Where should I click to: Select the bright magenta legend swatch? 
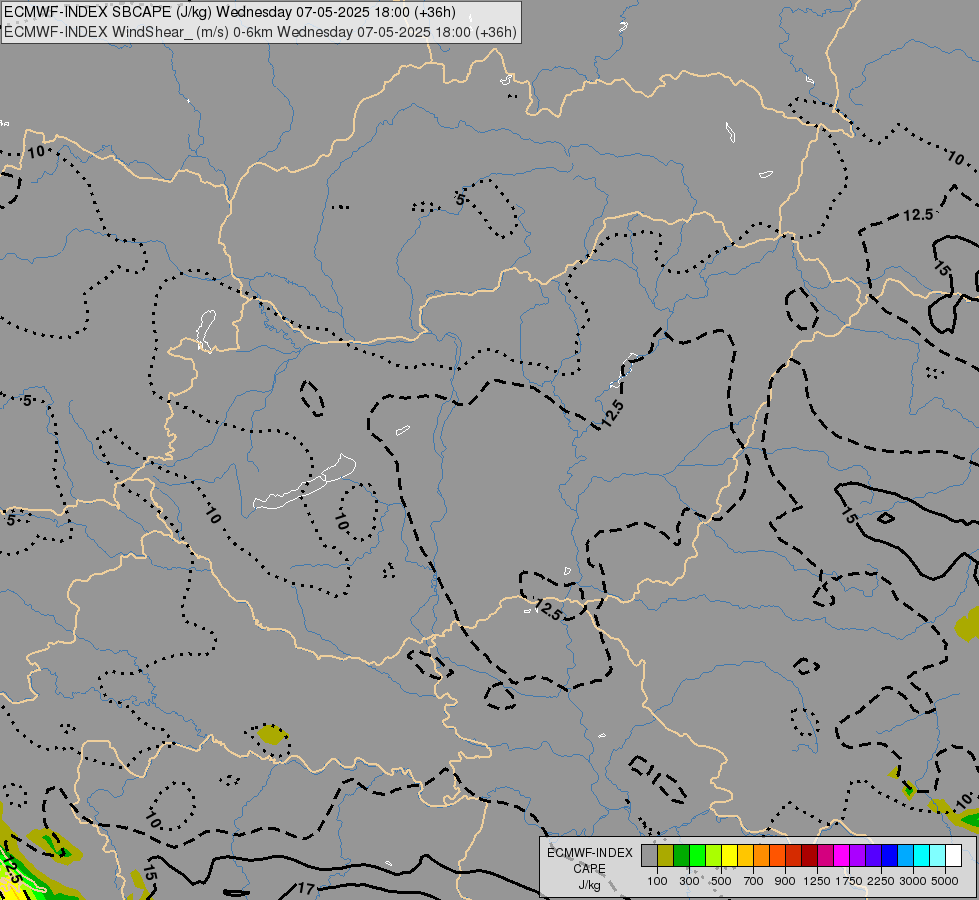pos(842,855)
